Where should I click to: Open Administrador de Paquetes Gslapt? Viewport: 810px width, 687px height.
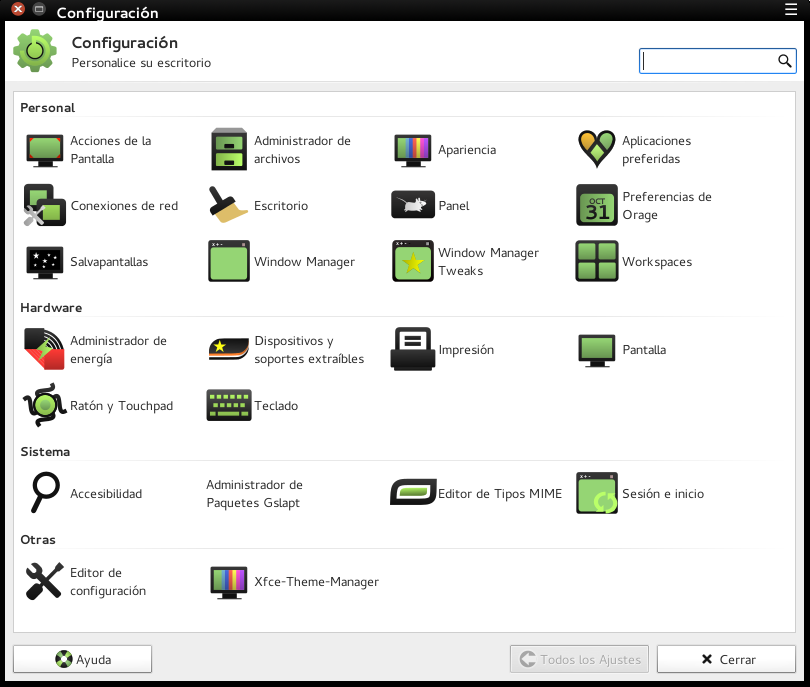[x=254, y=494]
